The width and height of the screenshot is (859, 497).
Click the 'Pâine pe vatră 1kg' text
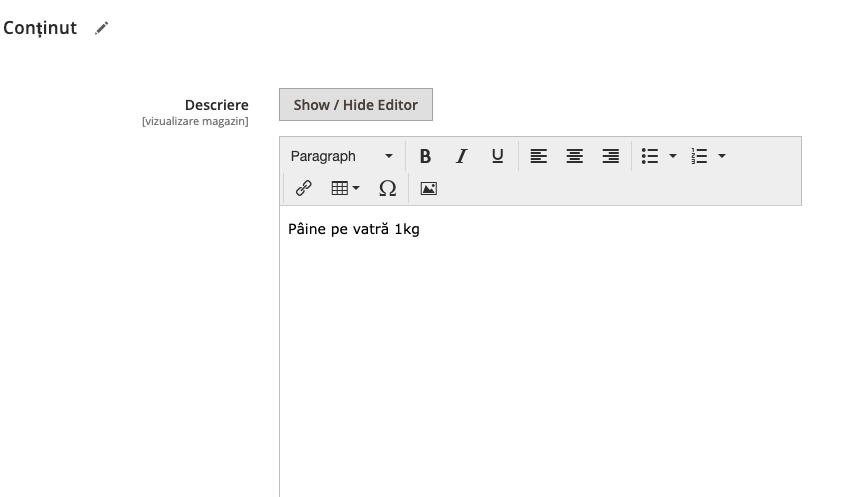coord(354,229)
